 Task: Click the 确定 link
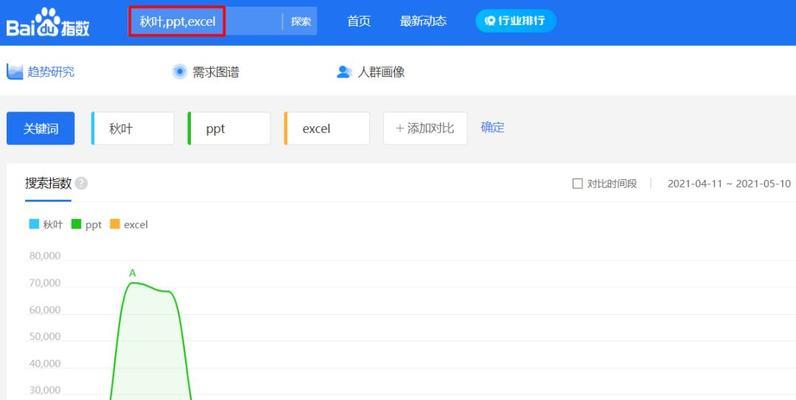[492, 127]
